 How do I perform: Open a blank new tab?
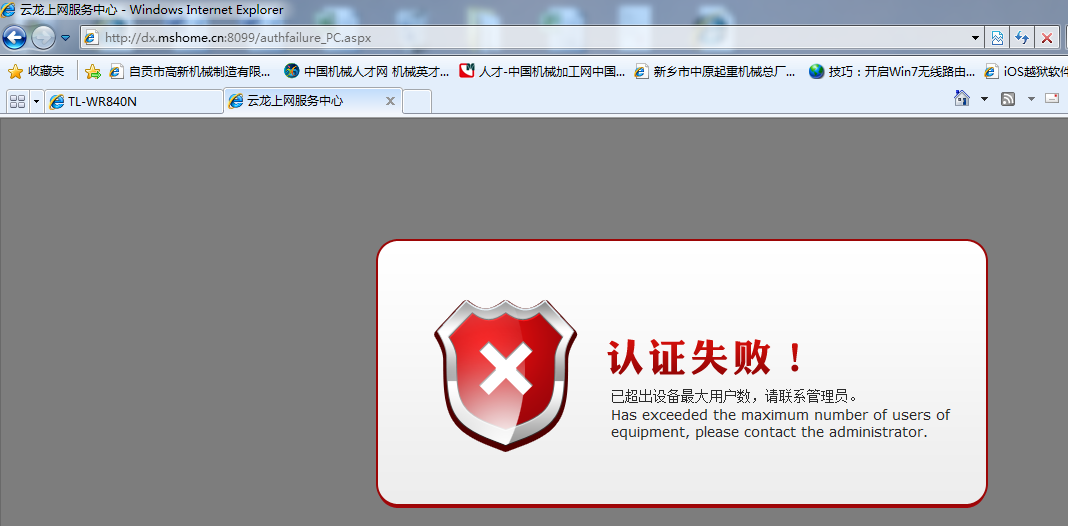tap(417, 102)
